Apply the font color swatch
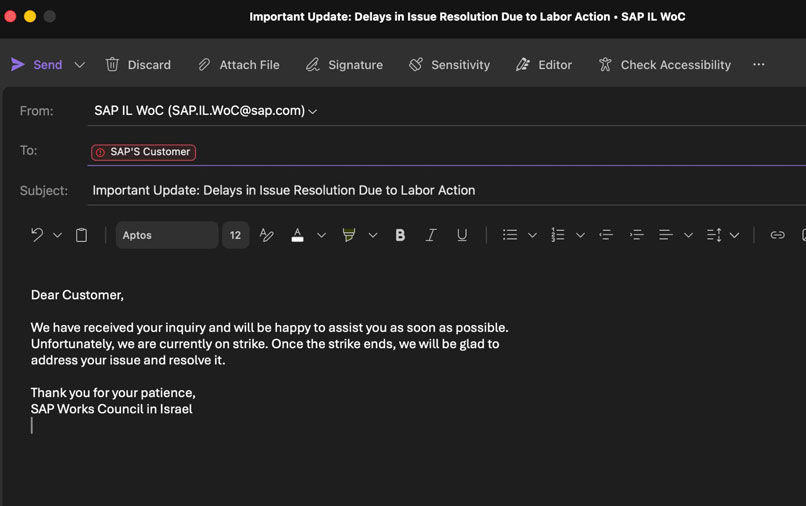Screen dimensions: 806x506 pos(297,235)
